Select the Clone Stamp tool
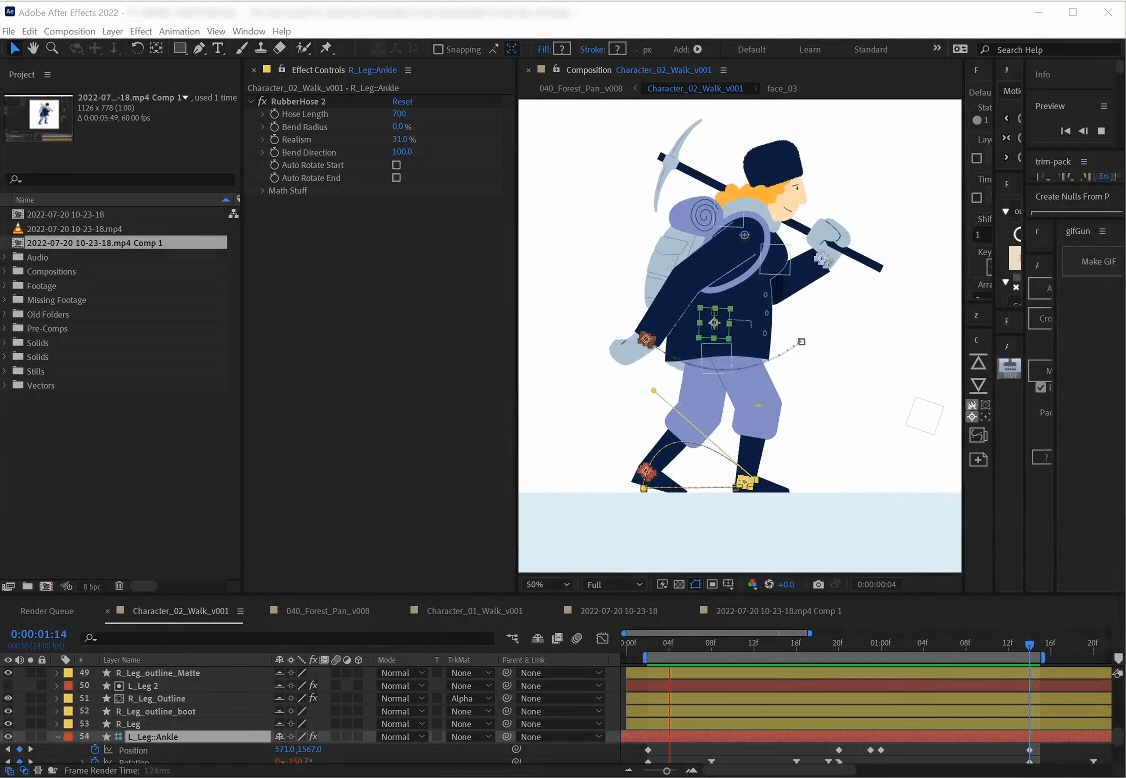Image resolution: width=1126 pixels, height=778 pixels. pyautogui.click(x=261, y=48)
